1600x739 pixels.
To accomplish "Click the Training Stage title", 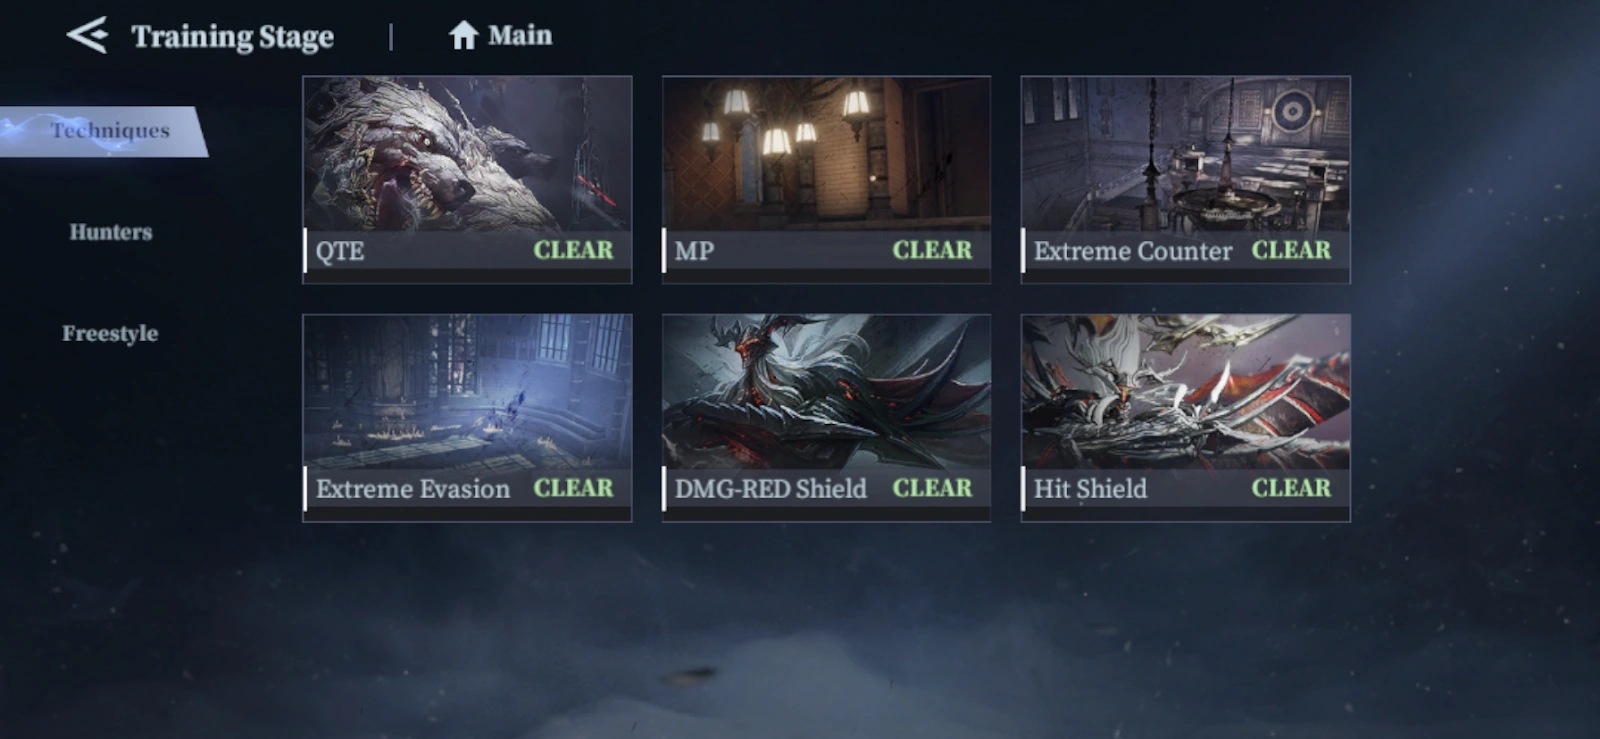I will [233, 37].
